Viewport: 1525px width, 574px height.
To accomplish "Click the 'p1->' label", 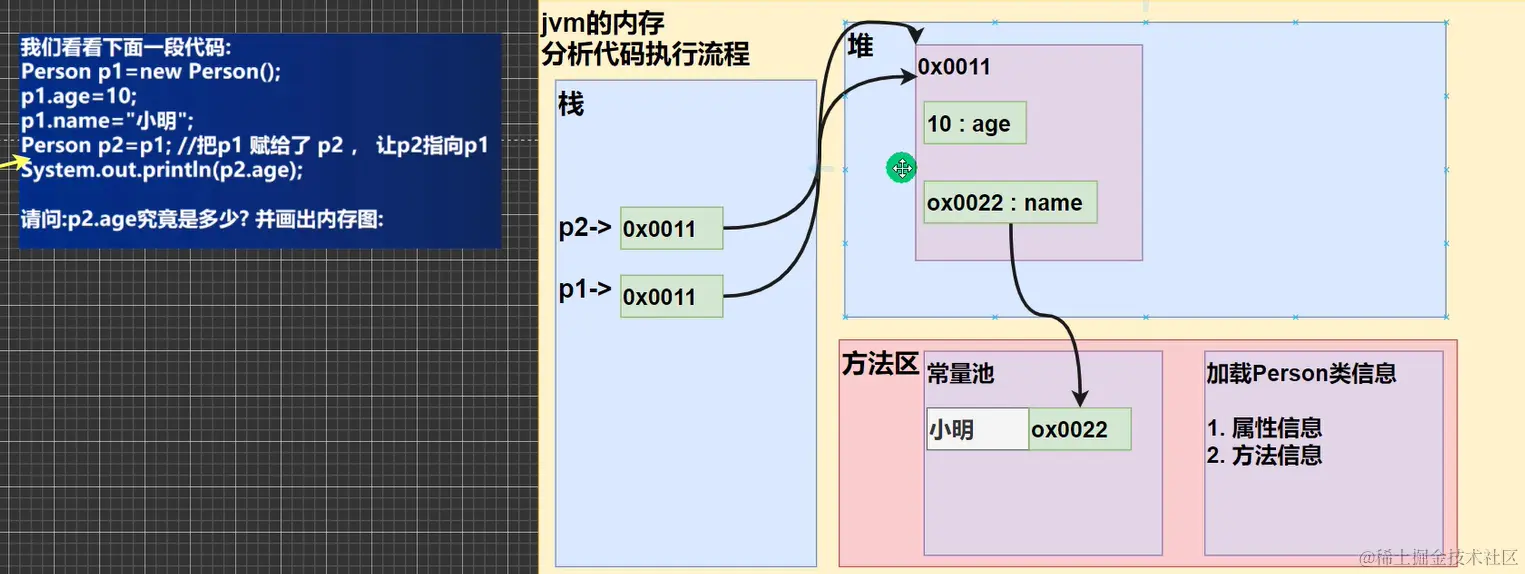I will [585, 290].
